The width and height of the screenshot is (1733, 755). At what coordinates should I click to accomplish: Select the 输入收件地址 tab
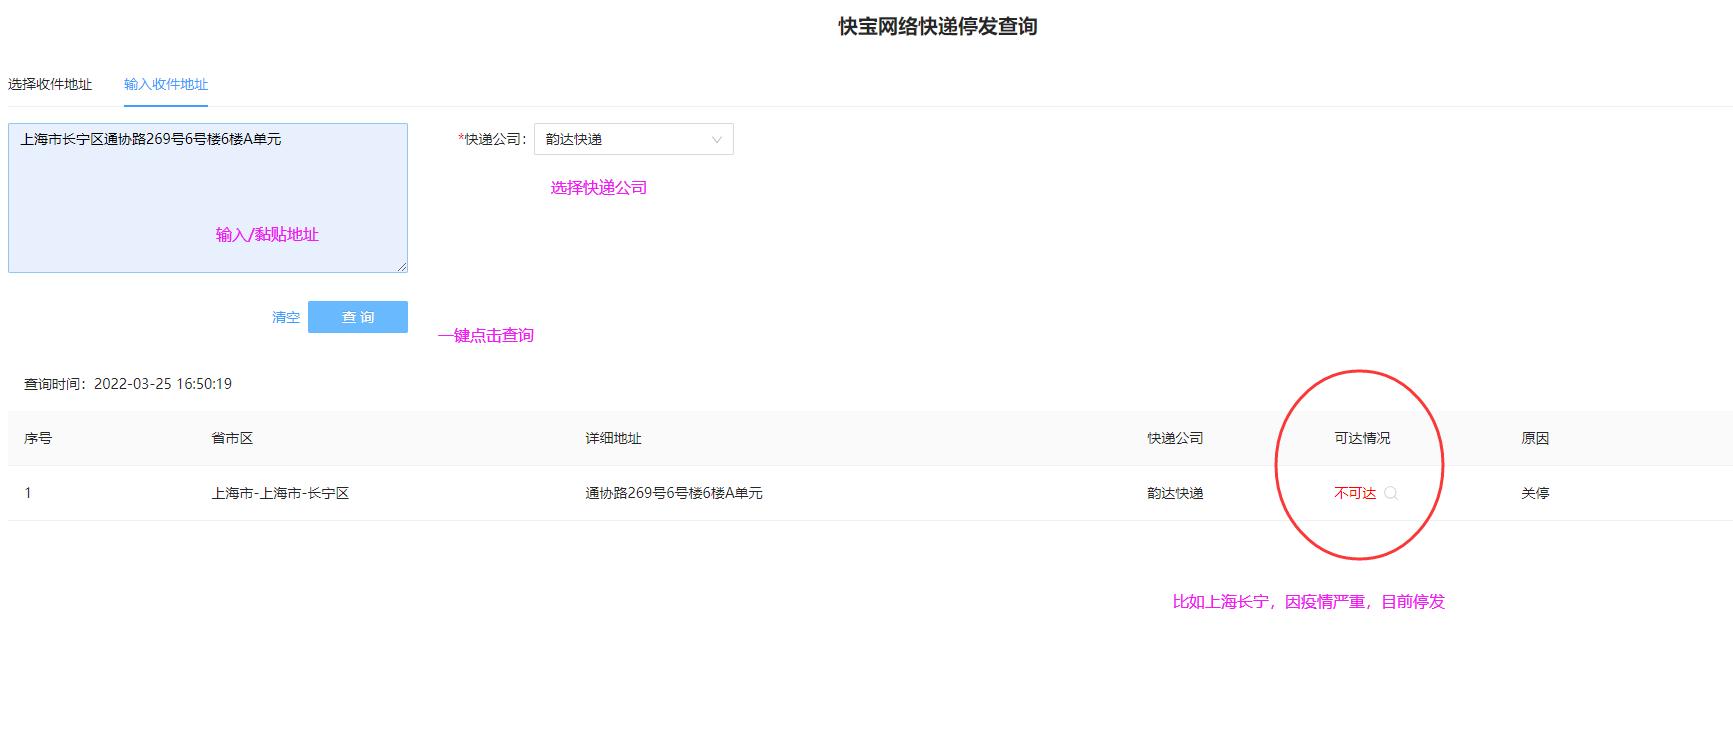pos(166,84)
